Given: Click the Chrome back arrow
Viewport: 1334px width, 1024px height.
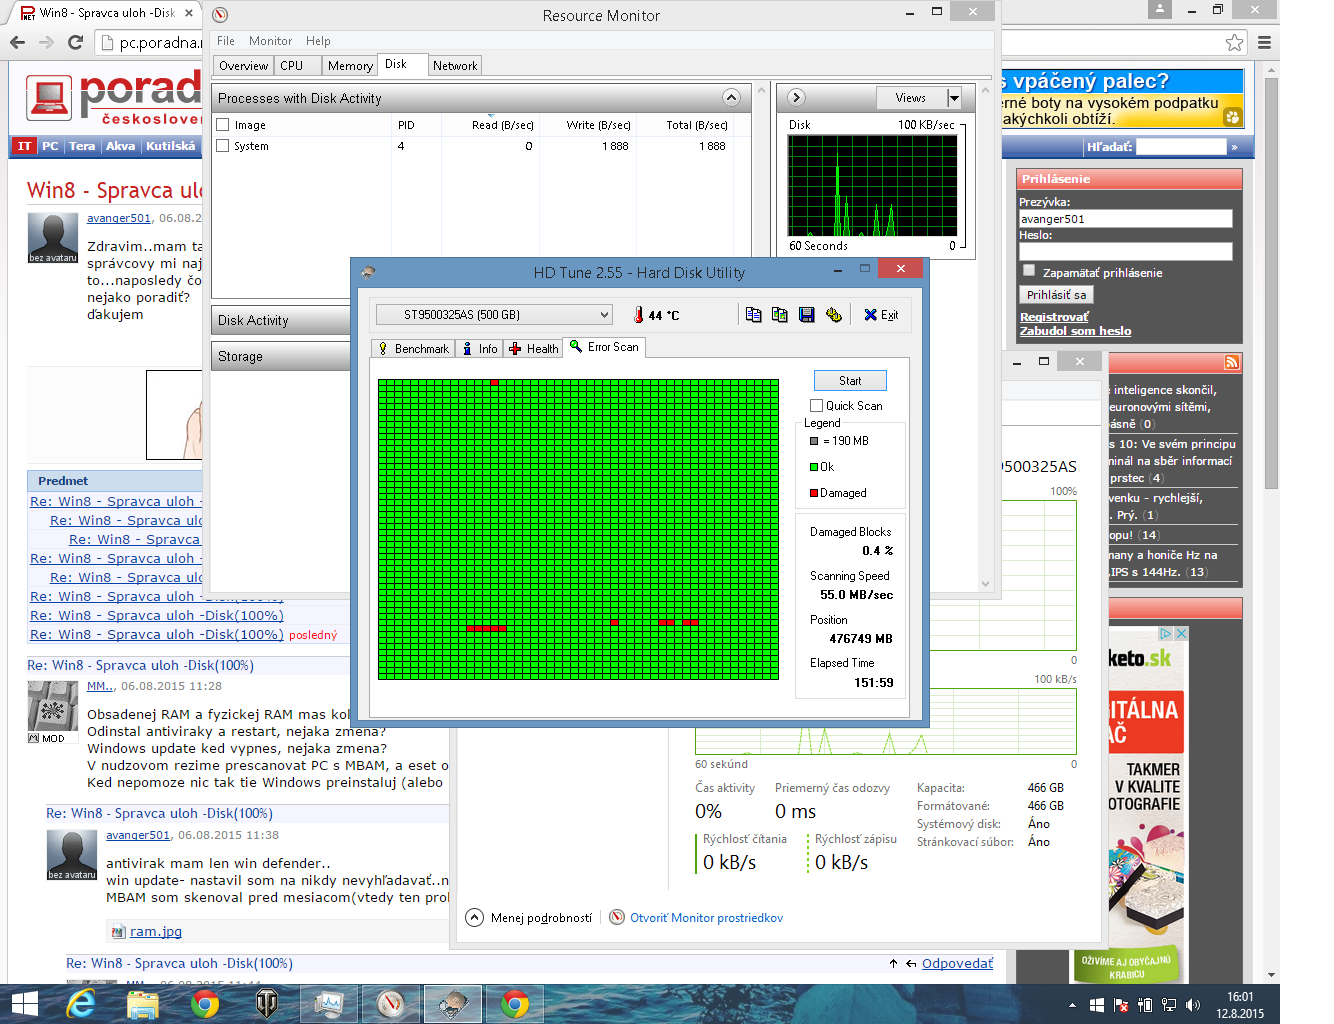Looking at the screenshot, I should [x=17, y=43].
